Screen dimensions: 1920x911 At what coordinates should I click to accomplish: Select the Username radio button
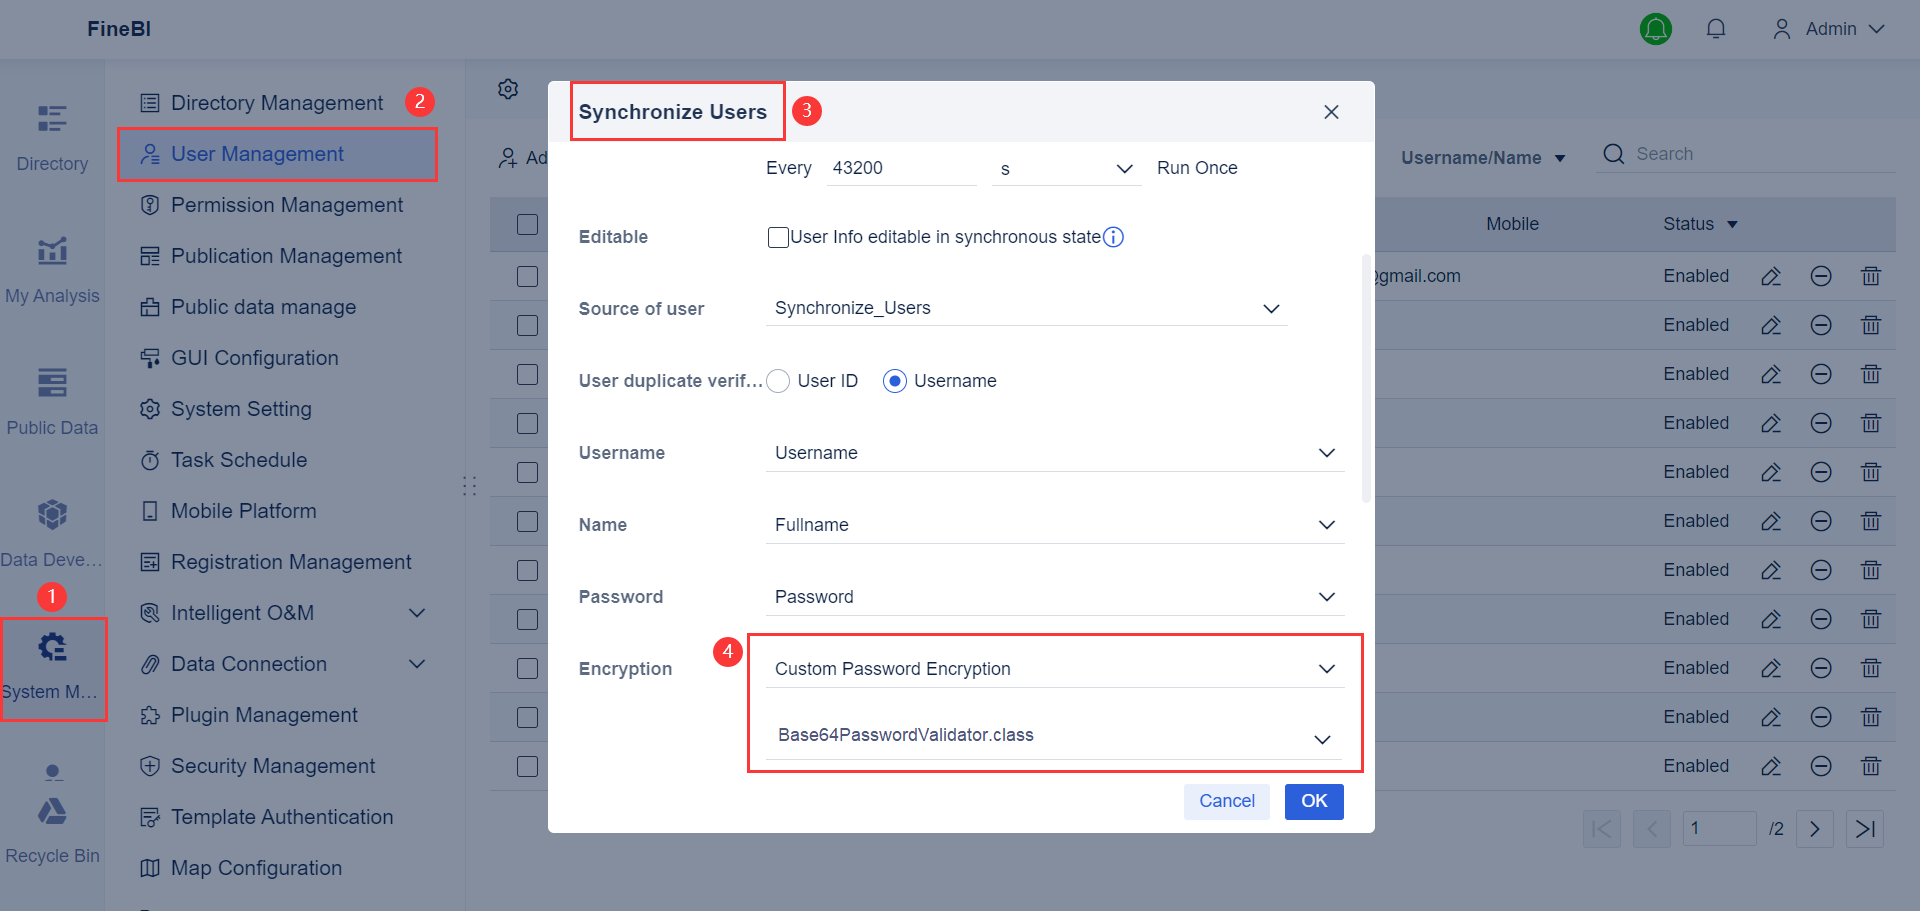pyautogui.click(x=894, y=381)
